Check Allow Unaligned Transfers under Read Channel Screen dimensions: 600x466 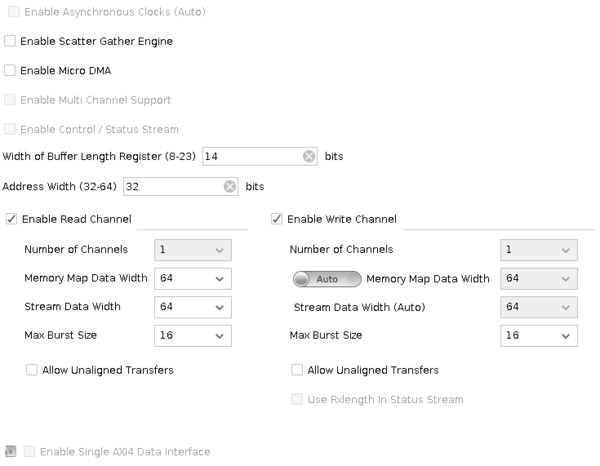33,370
